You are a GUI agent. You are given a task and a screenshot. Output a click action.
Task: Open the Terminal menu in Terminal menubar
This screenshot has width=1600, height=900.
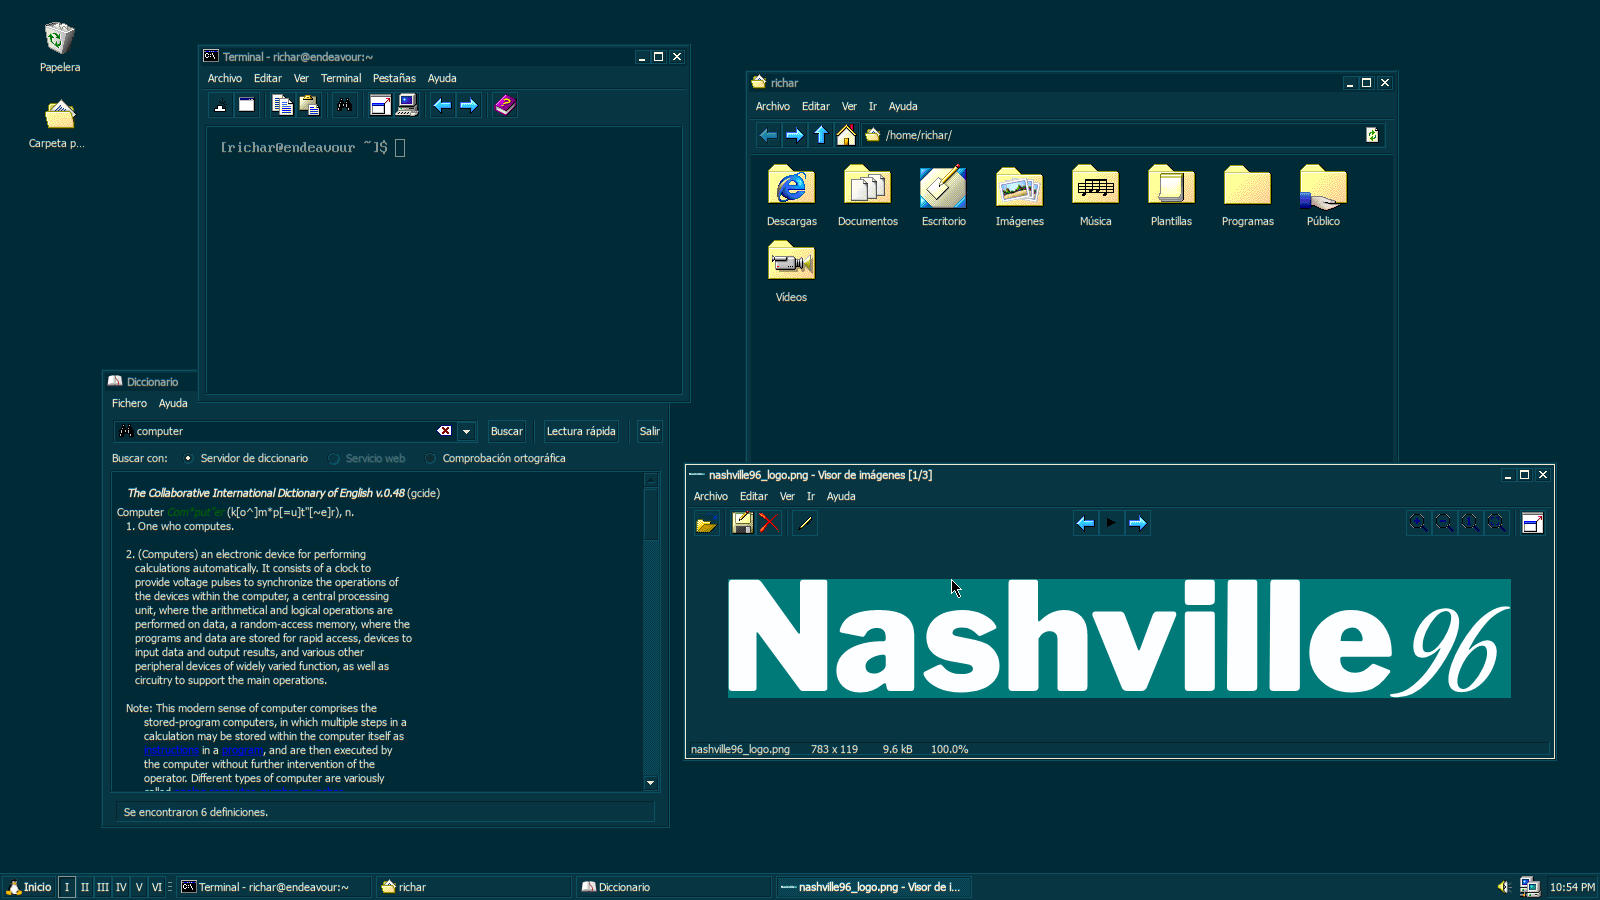click(341, 78)
